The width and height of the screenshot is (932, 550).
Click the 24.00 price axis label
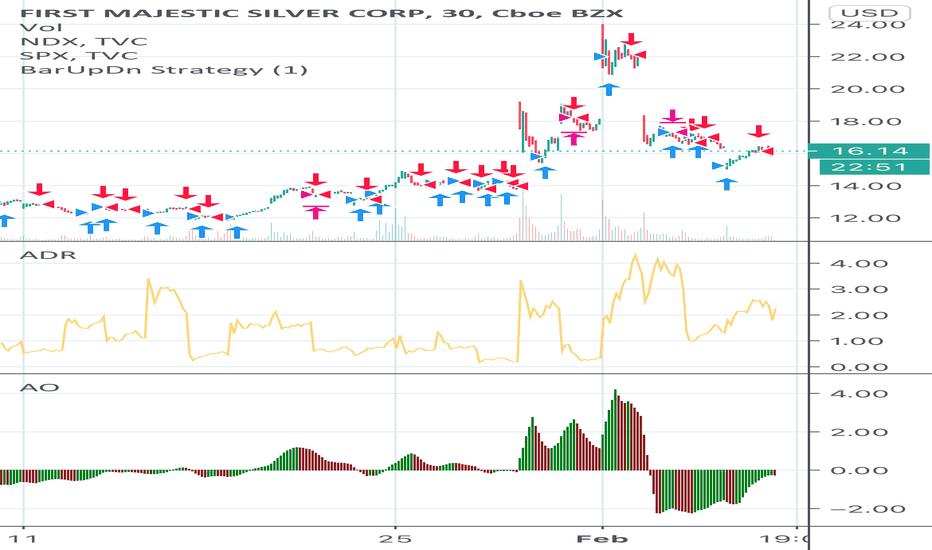click(x=868, y=24)
